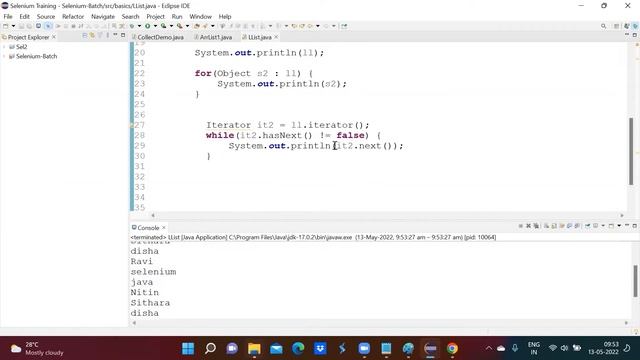The image size is (640, 360).
Task: Click the External Tools run icon
Action: coord(179,26)
